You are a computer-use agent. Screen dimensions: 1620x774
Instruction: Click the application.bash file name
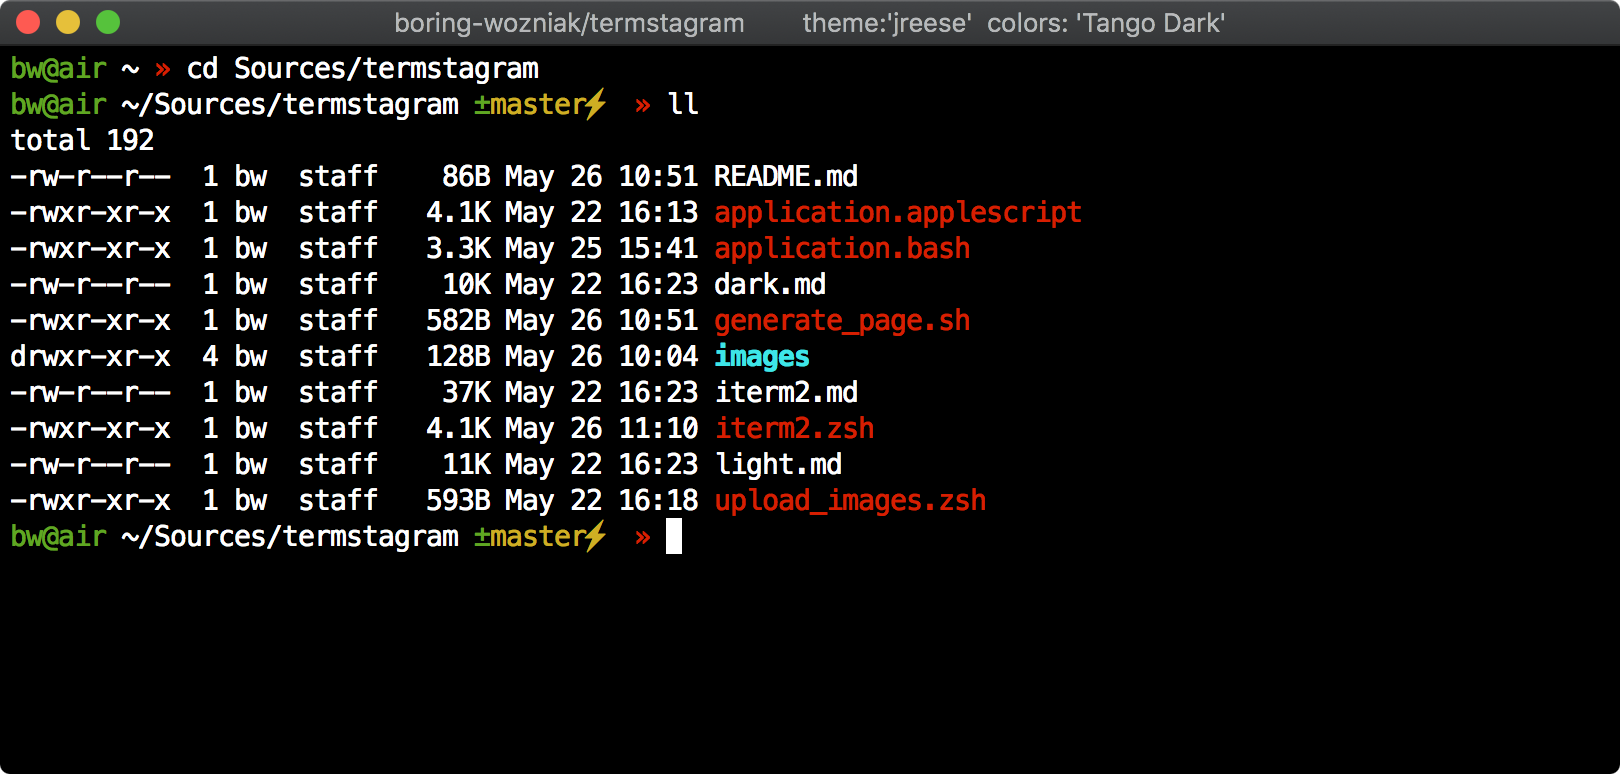842,248
